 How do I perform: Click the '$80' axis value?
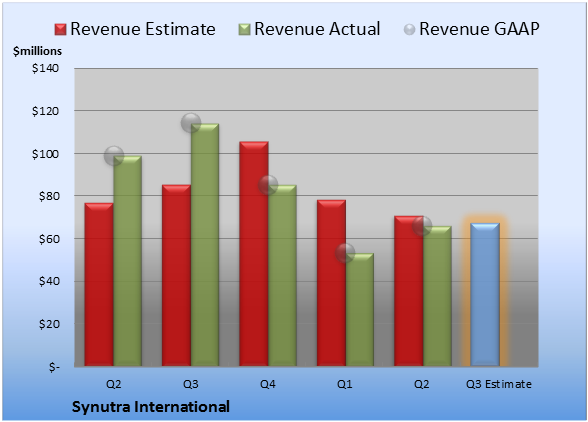(49, 196)
